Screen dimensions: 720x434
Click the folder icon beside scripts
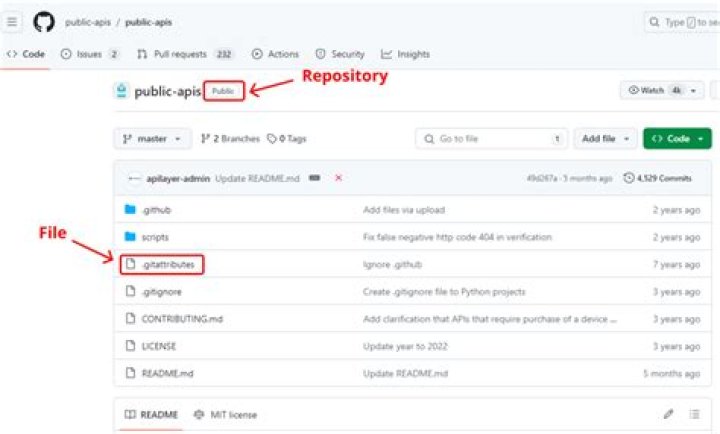(x=130, y=237)
